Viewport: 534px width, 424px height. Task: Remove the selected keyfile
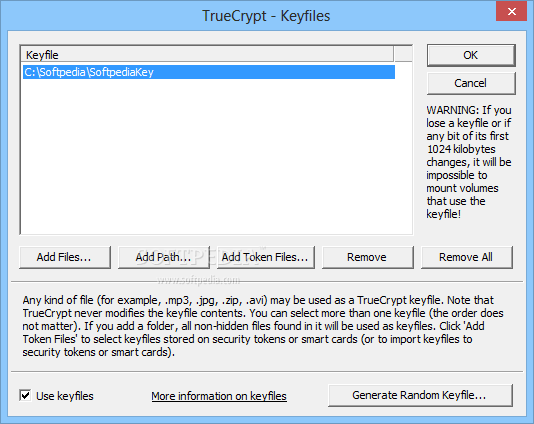coord(367,257)
